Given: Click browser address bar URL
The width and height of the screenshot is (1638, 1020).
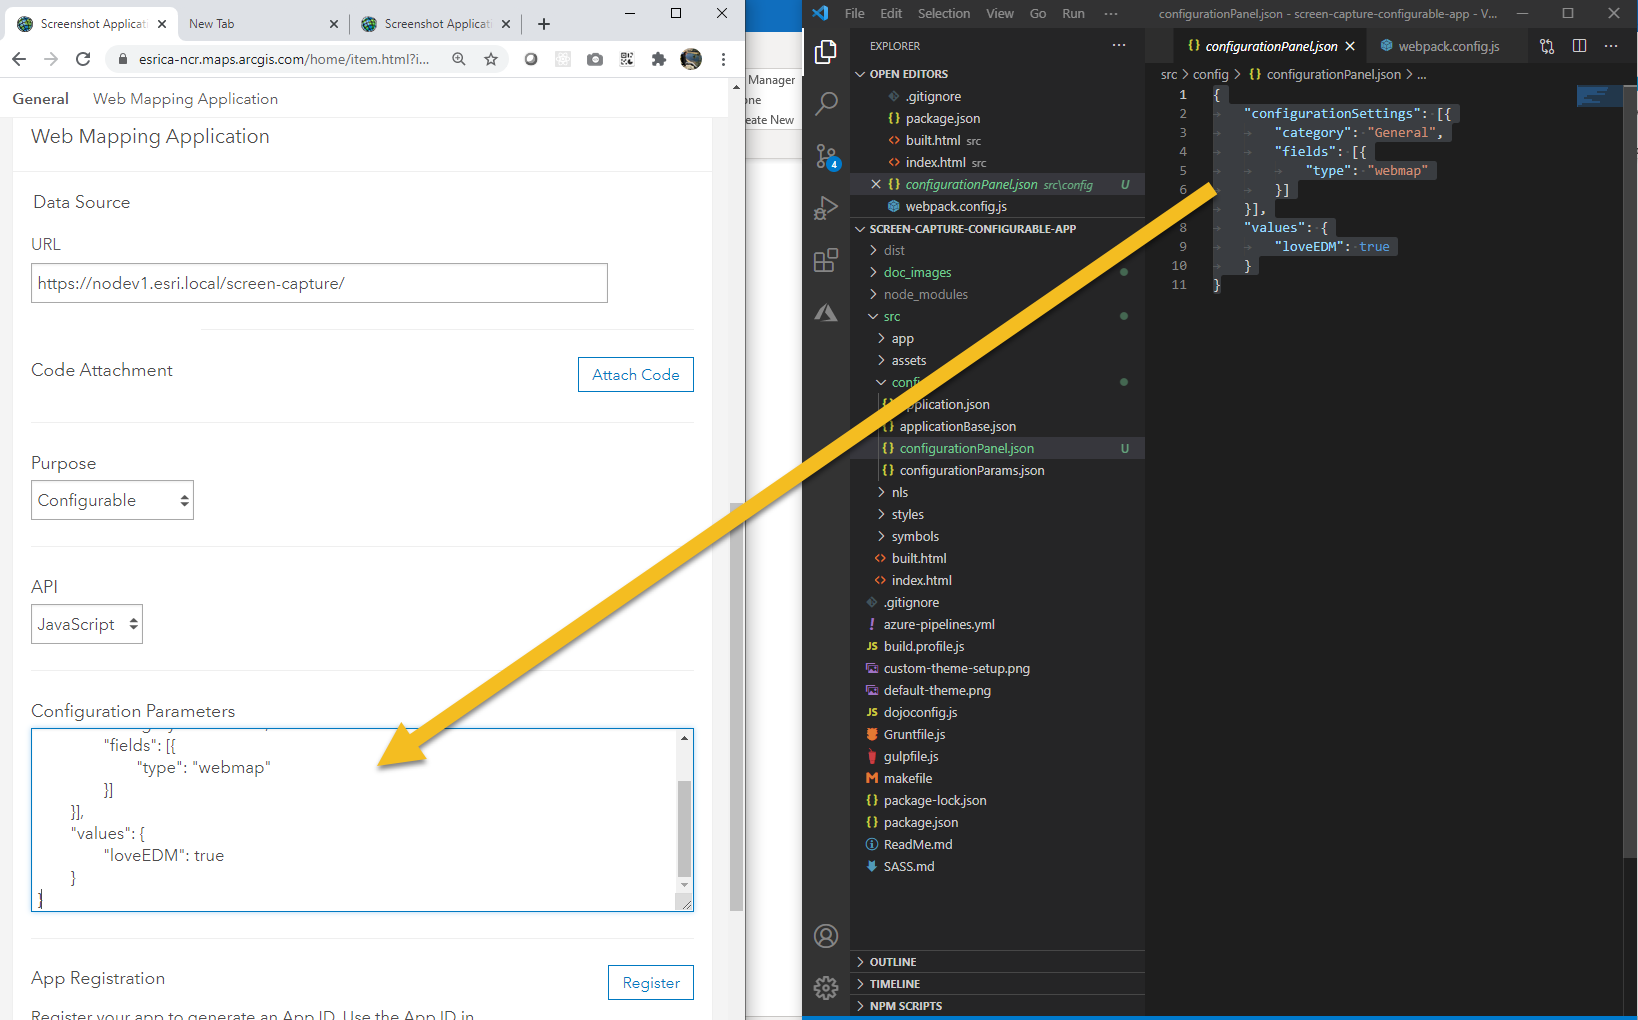Looking at the screenshot, I should point(284,59).
